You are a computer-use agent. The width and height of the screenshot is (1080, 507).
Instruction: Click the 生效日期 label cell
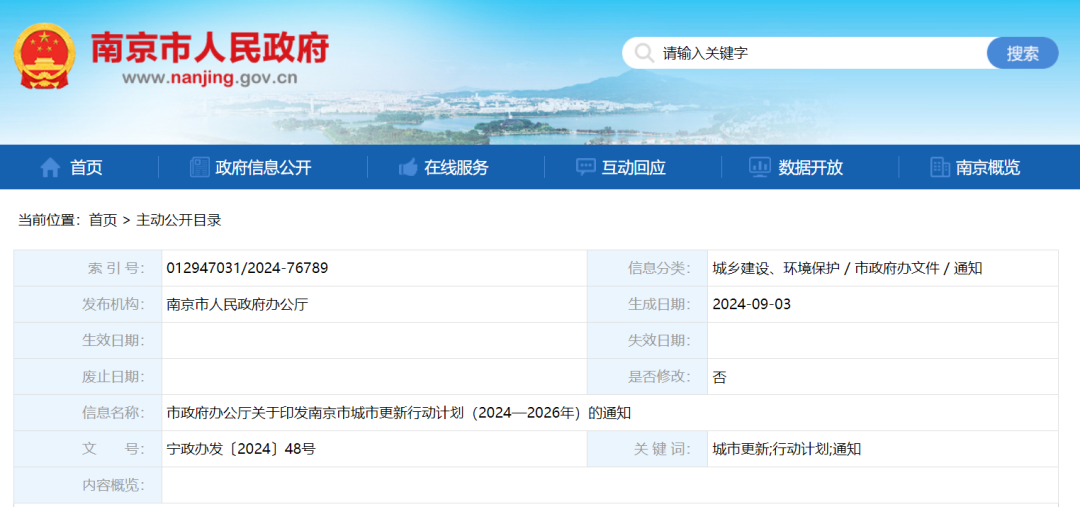[x=87, y=340]
